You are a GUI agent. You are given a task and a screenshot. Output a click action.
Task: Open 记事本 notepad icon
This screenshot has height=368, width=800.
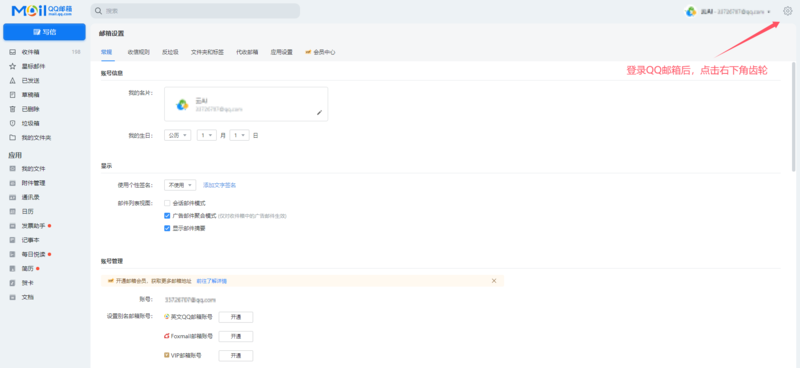(x=13, y=240)
